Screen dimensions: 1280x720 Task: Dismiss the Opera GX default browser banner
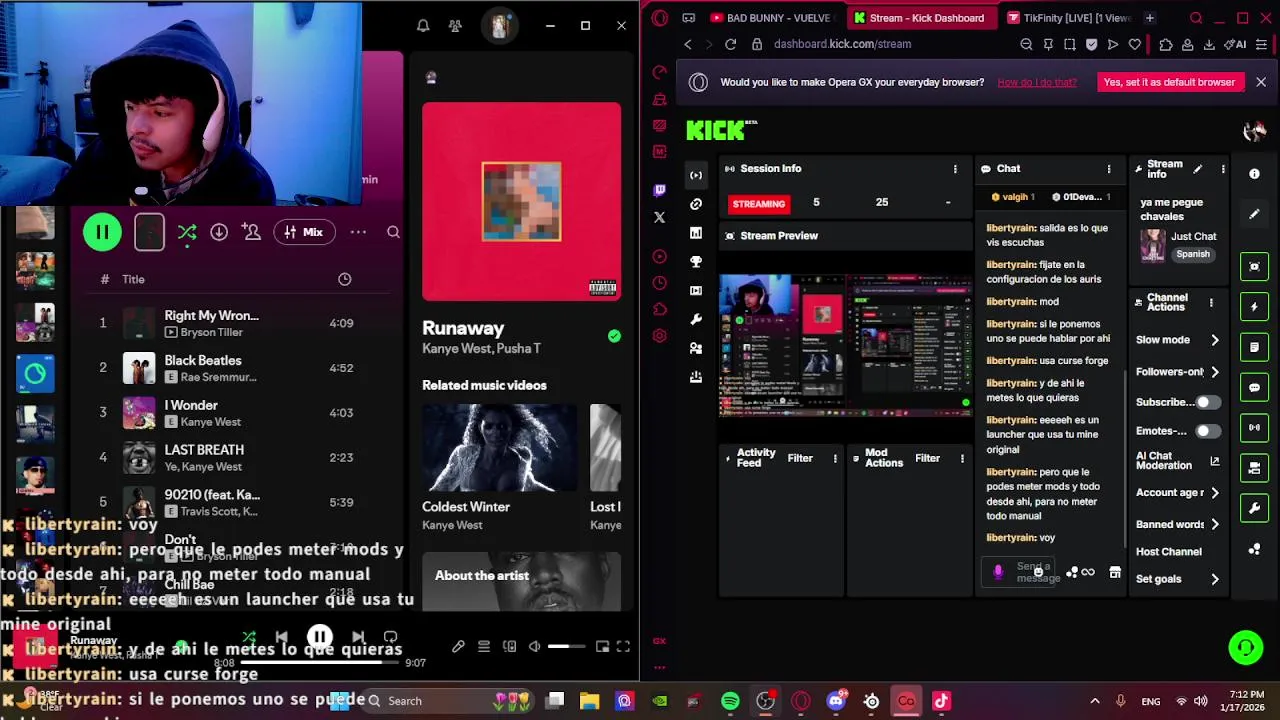point(1261,82)
